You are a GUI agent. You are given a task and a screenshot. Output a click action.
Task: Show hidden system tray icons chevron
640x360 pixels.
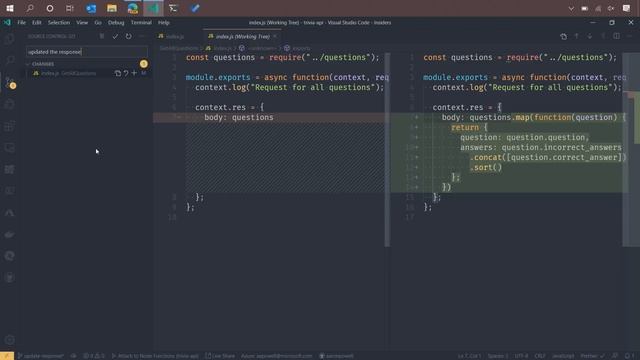click(x=571, y=8)
